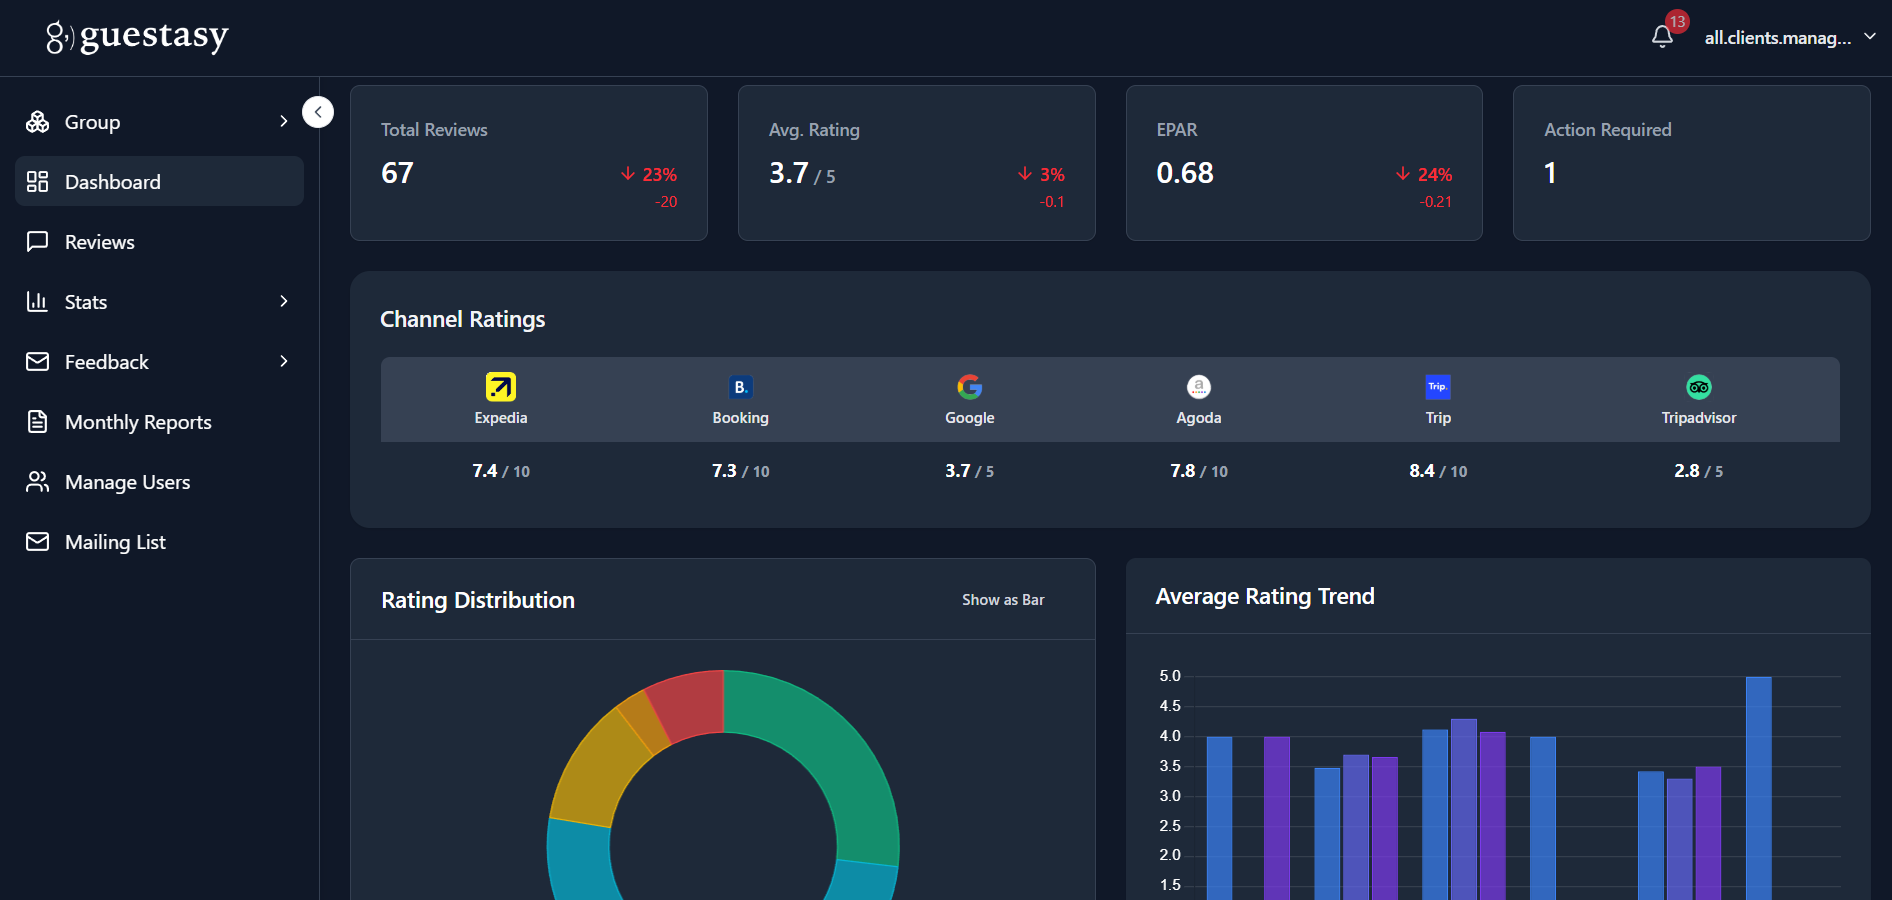Open the Reviews page in sidebar

click(x=99, y=242)
